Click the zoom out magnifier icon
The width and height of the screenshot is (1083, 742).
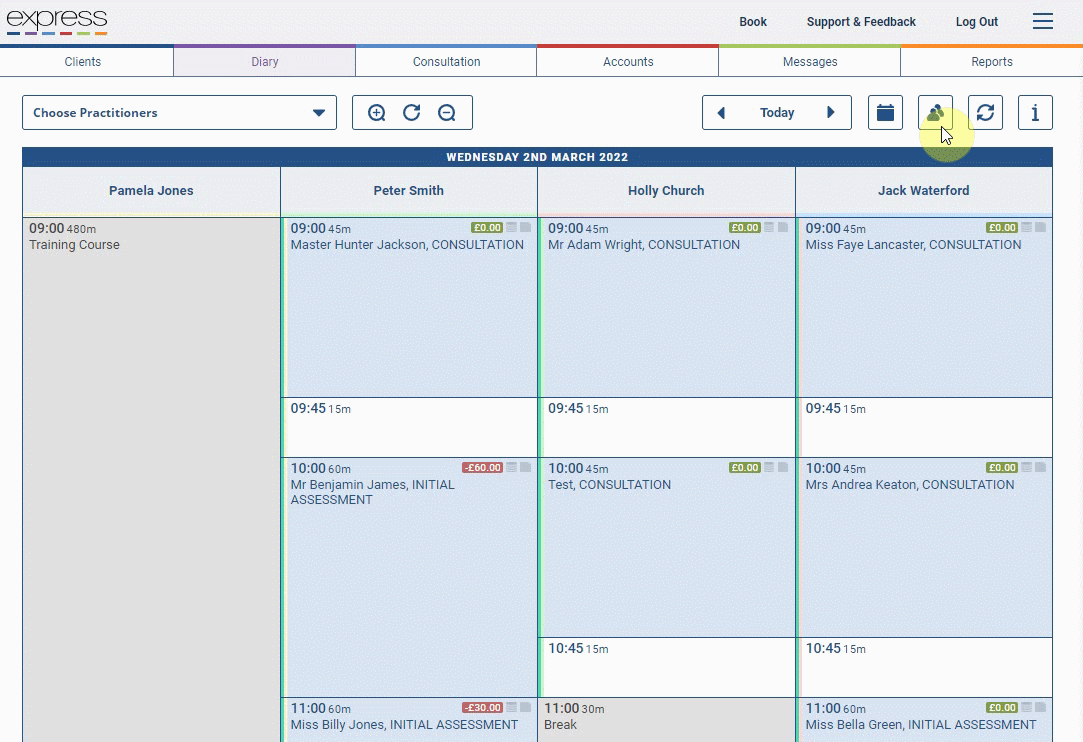(447, 113)
